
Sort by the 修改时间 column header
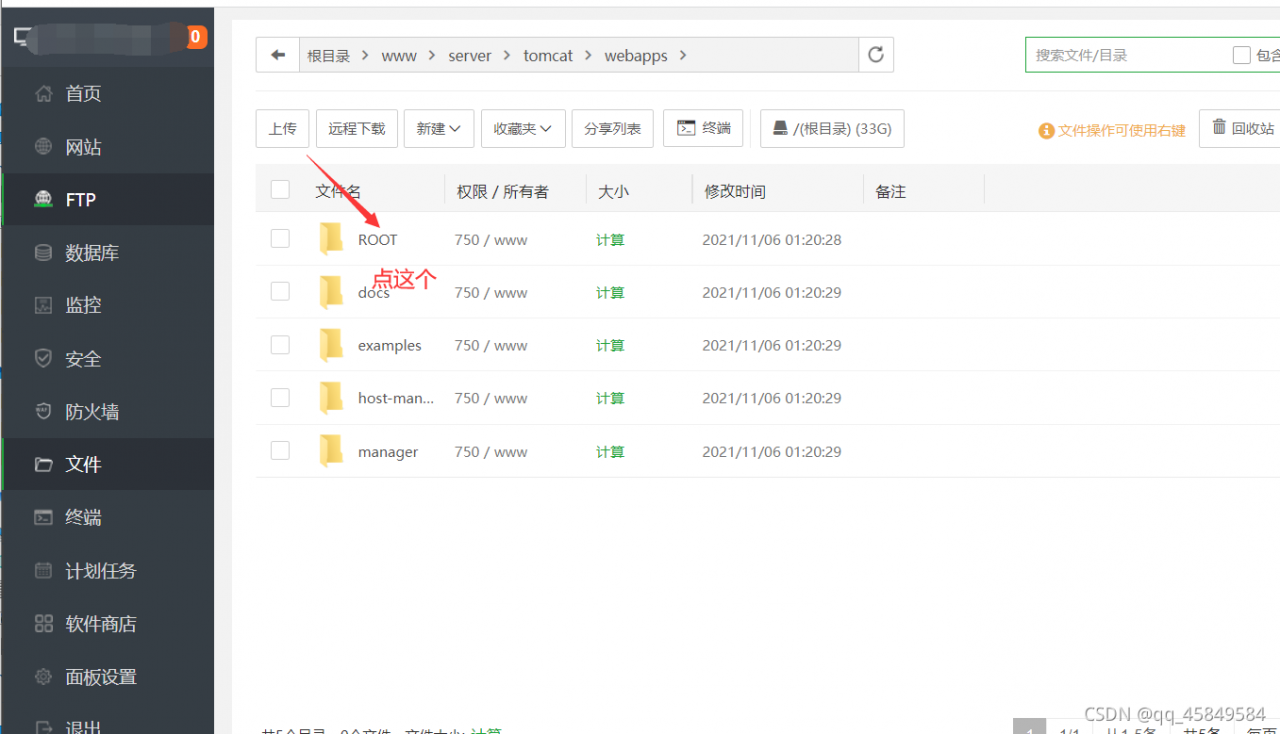click(x=735, y=191)
